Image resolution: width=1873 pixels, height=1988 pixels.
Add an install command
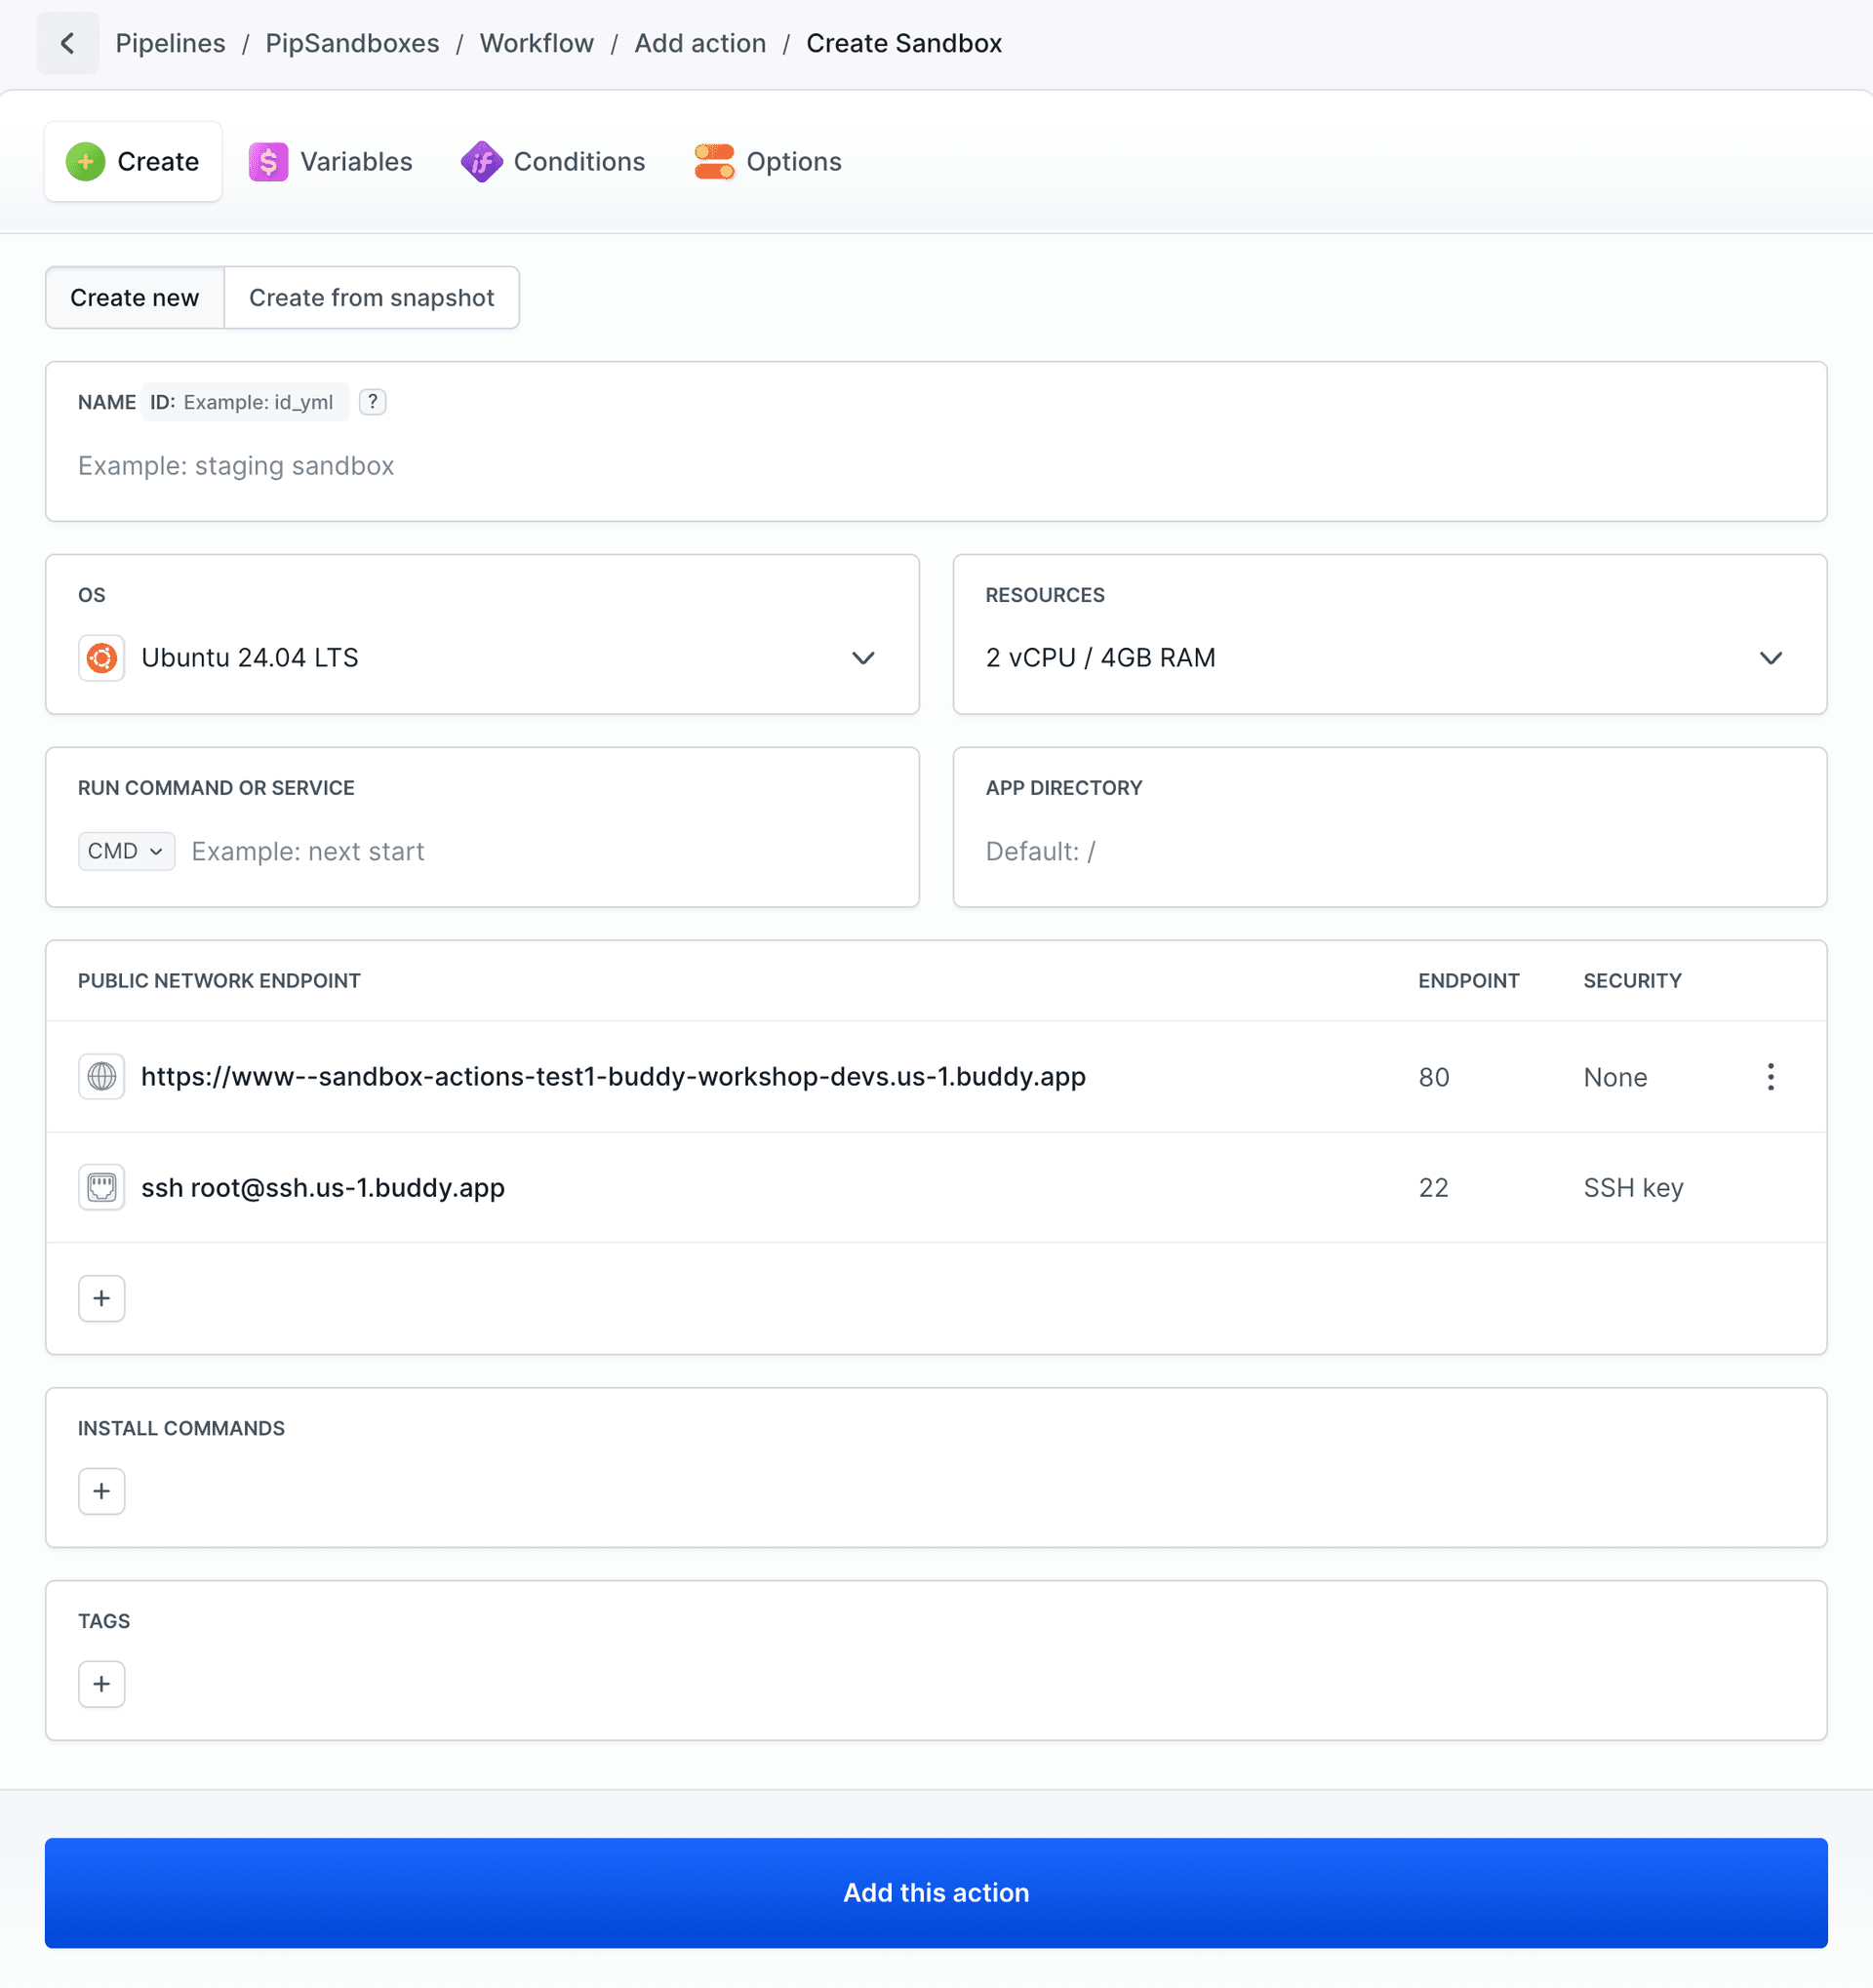(101, 1491)
